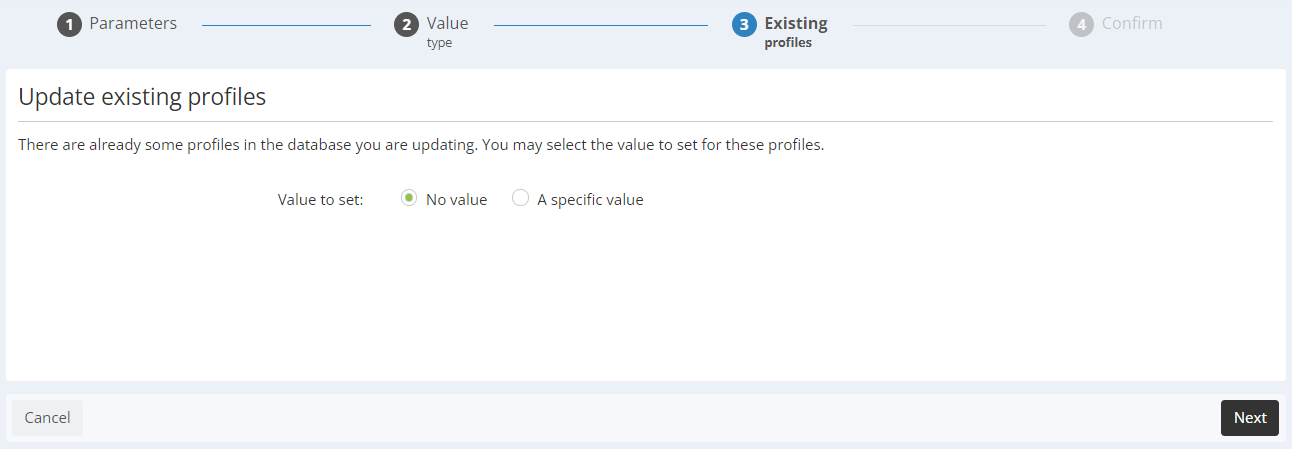Click the existing profiles description sentence
The width and height of the screenshot is (1292, 449).
[421, 145]
